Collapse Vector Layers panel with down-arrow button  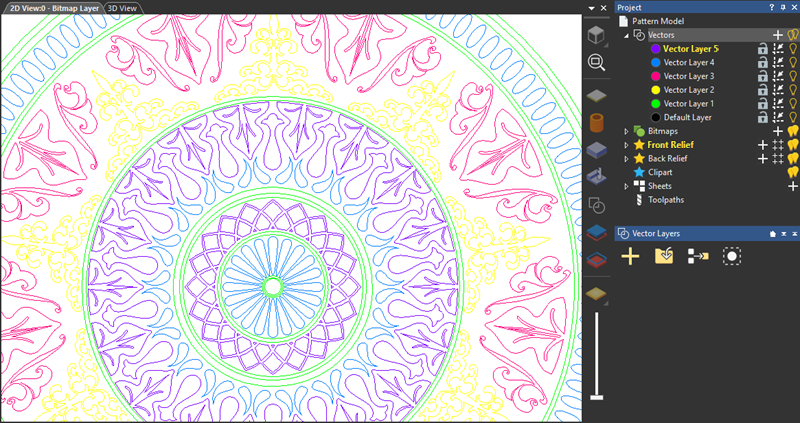pyautogui.click(x=784, y=234)
